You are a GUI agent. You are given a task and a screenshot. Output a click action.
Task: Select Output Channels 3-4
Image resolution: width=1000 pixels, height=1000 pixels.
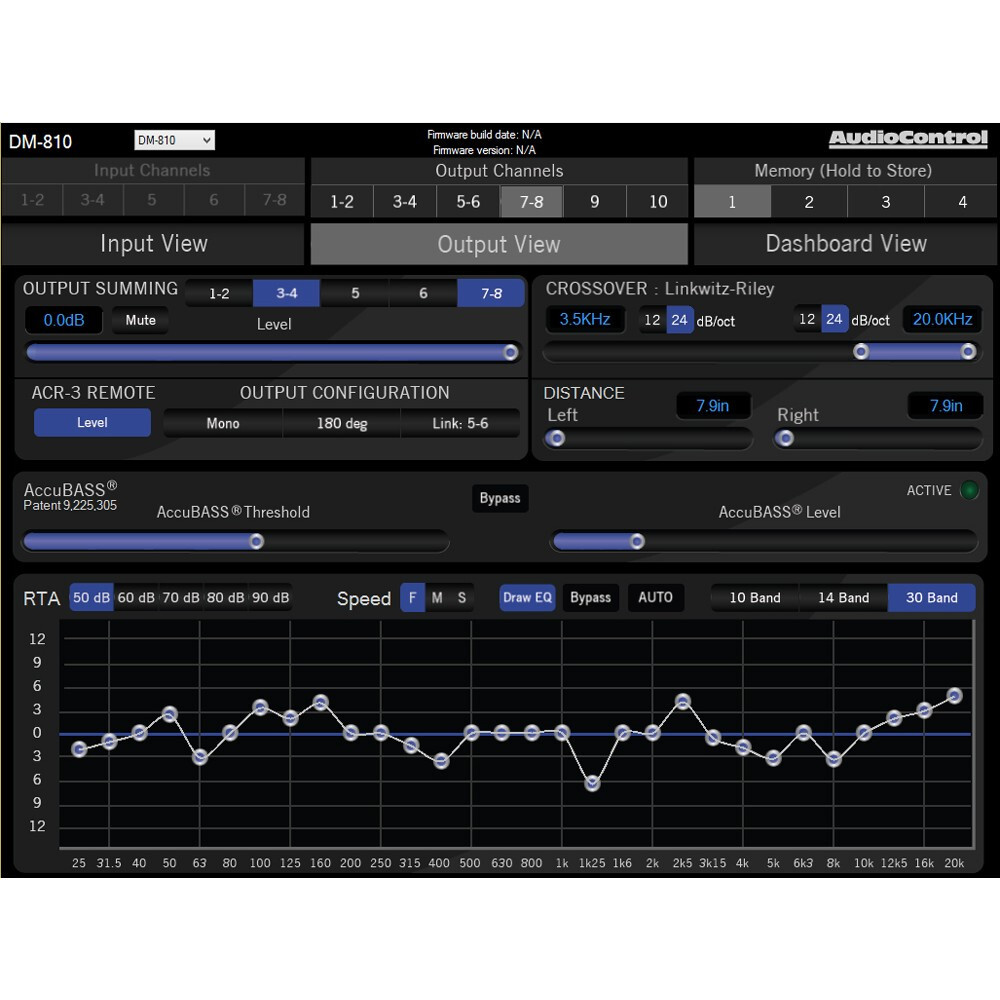point(405,202)
